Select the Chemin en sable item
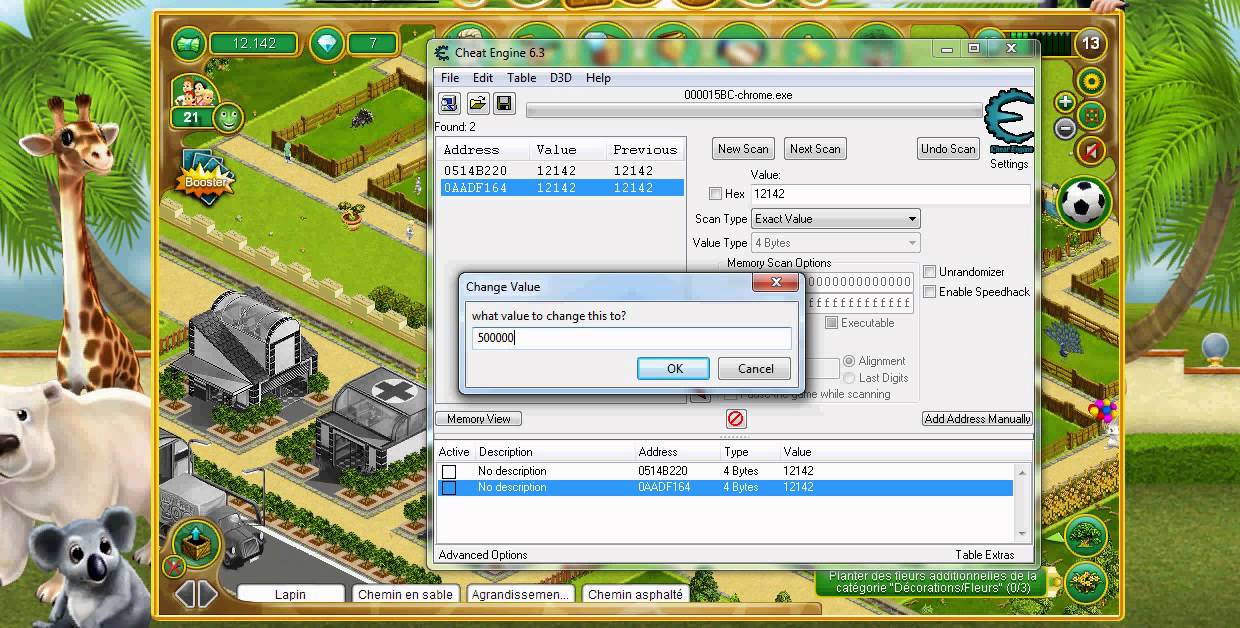1240x628 pixels. pos(405,594)
